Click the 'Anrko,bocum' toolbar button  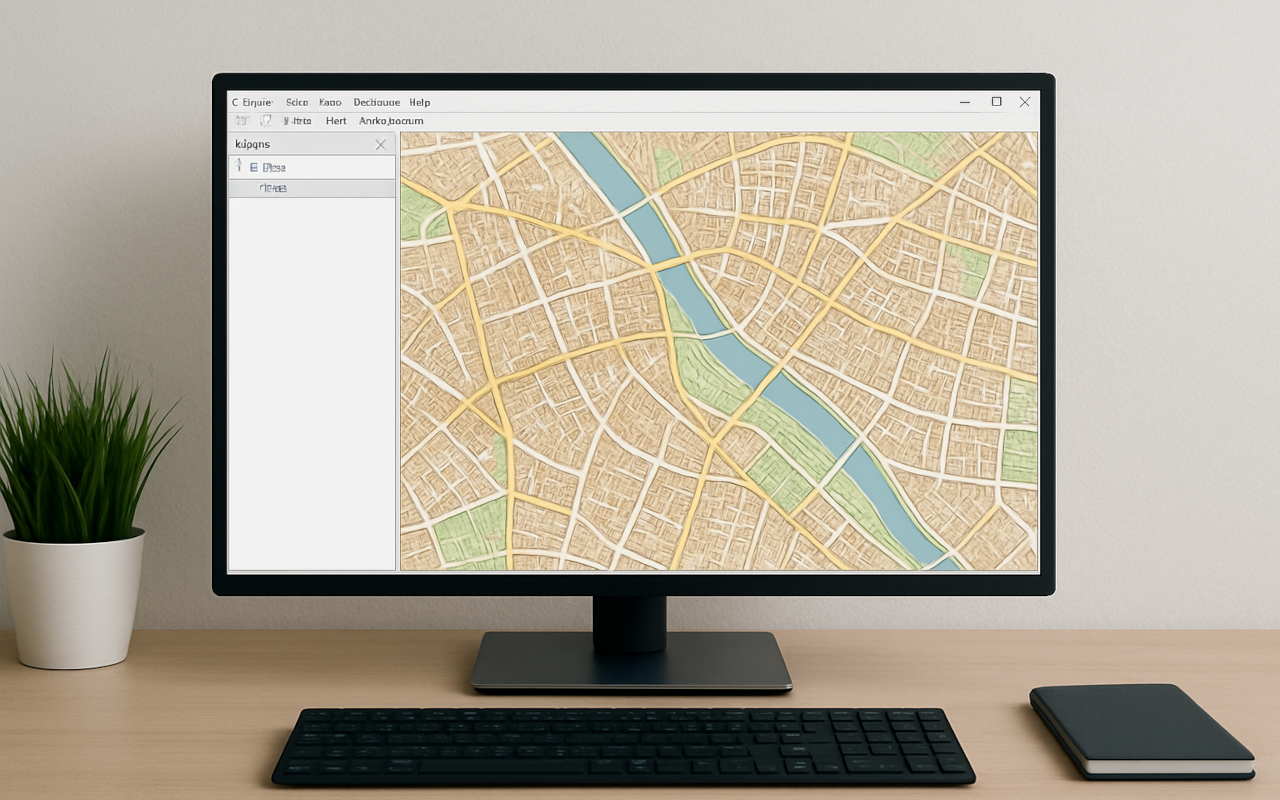pos(391,121)
